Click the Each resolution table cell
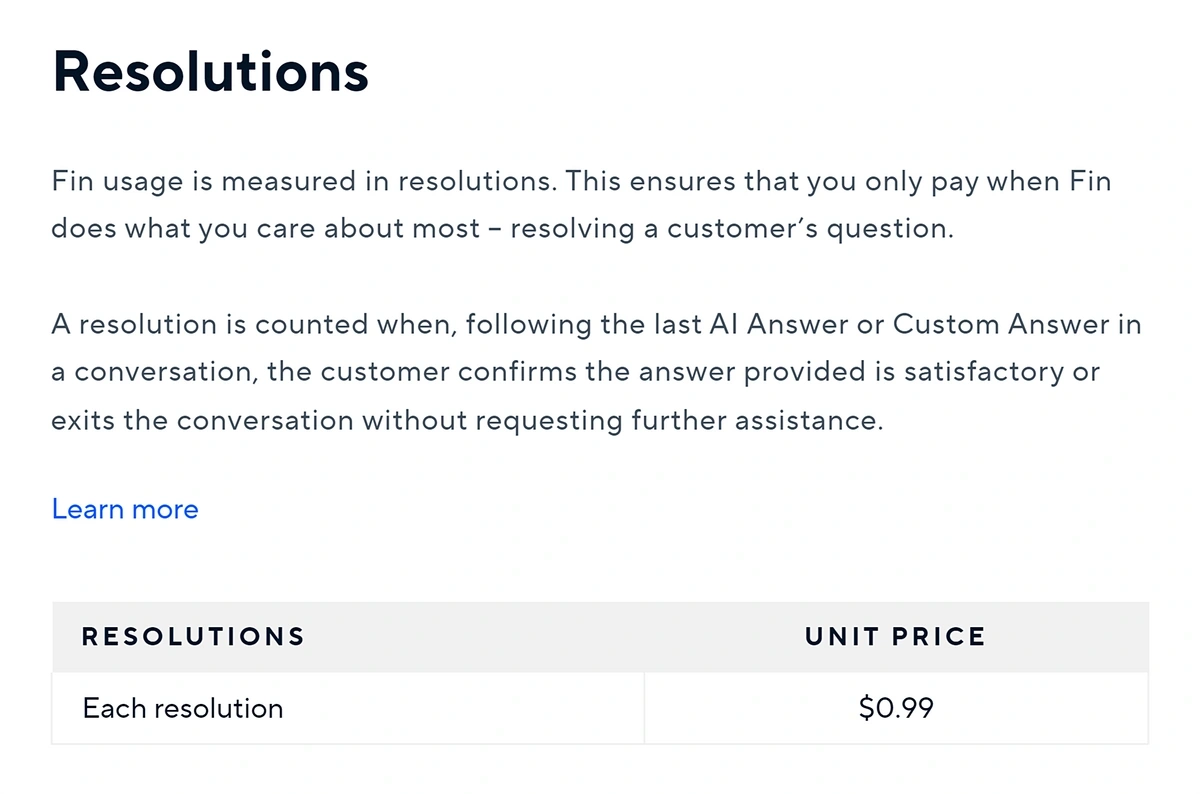 [348, 708]
